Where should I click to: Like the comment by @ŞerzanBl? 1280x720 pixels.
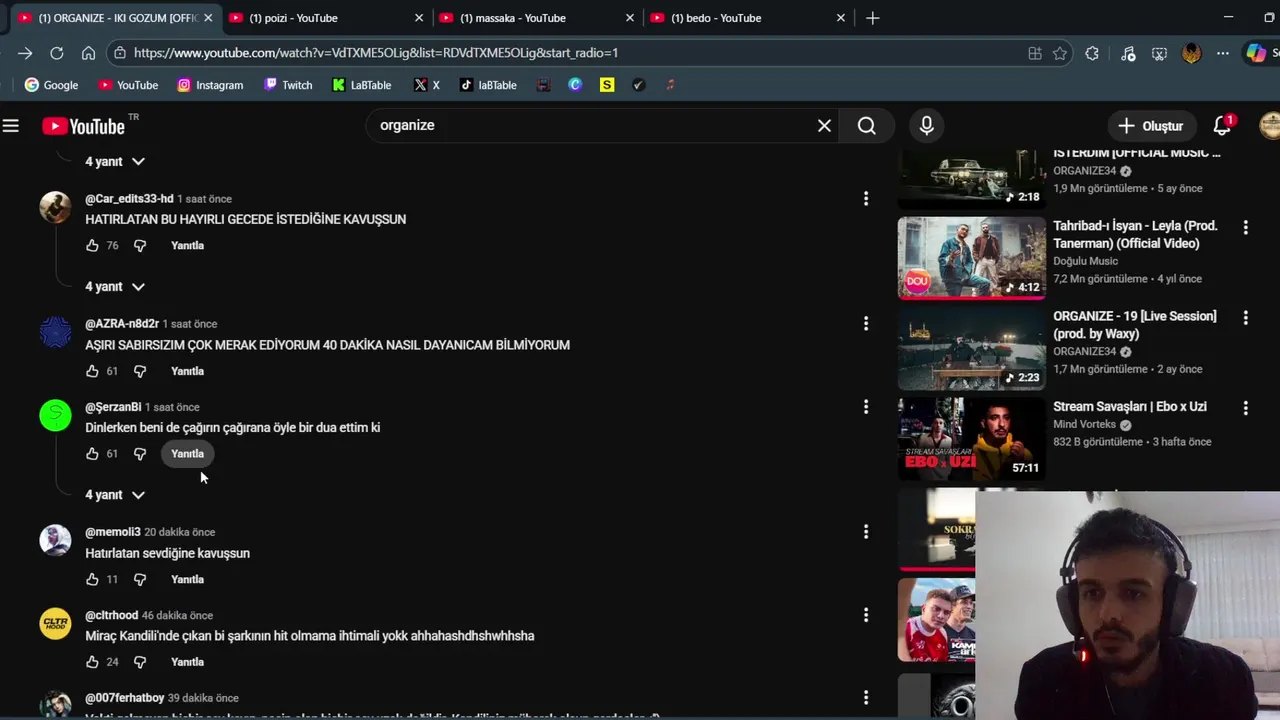tap(92, 454)
